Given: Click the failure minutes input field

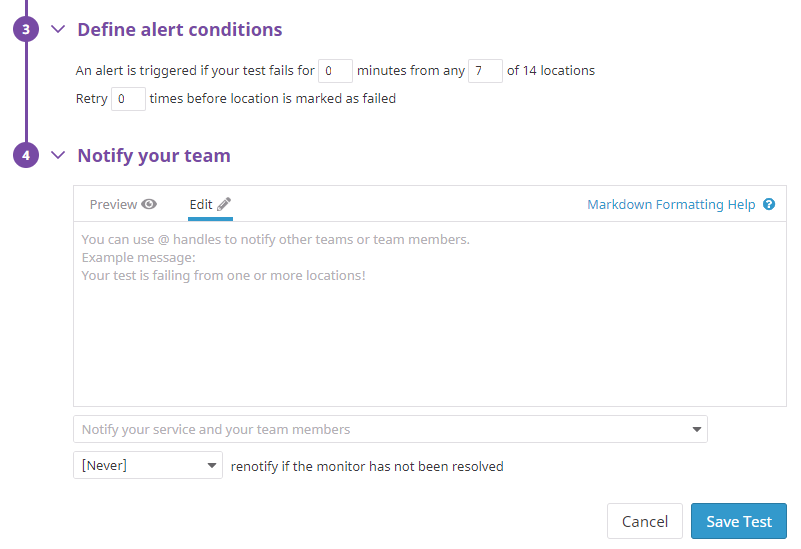Looking at the screenshot, I should point(335,70).
